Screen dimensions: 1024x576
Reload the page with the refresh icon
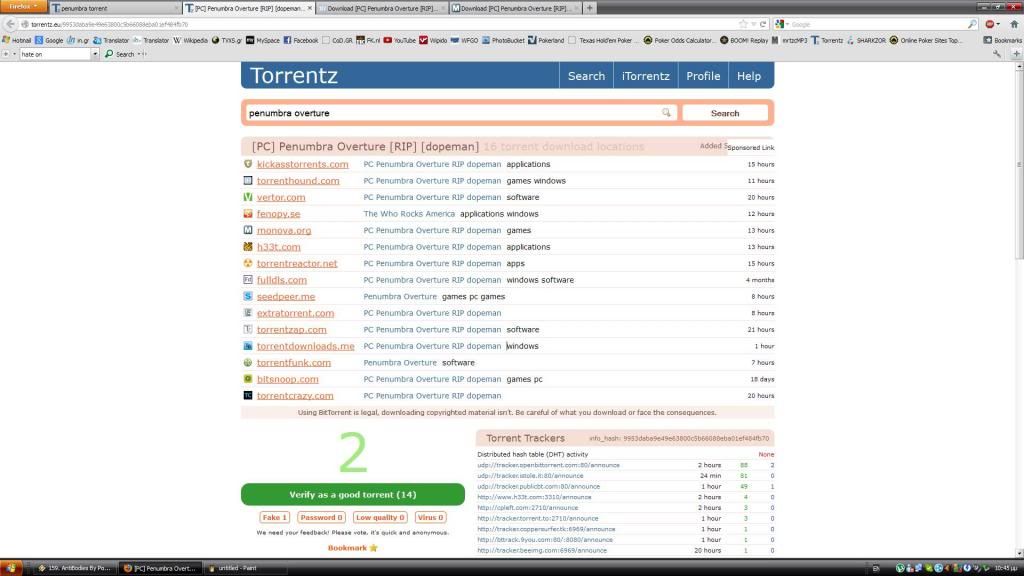pos(763,24)
